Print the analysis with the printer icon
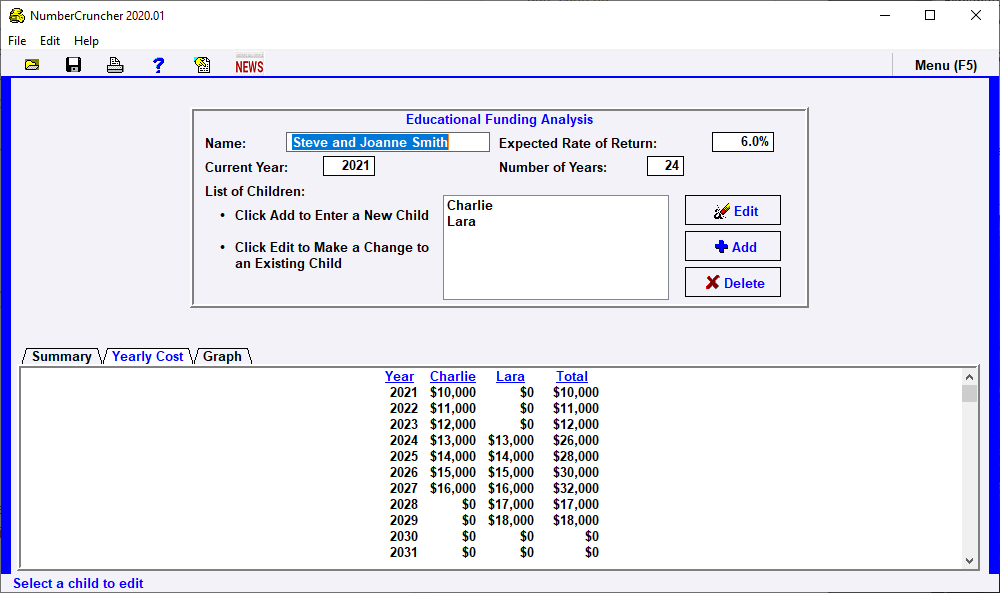Screen dimensions: 1000x593 point(115,65)
